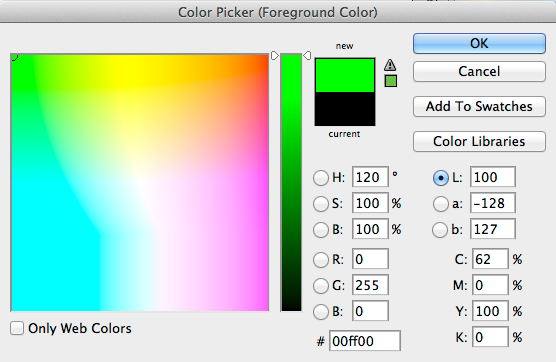This screenshot has height=362, width=556.
Task: Click the R field showing 0
Action: coord(370,259)
